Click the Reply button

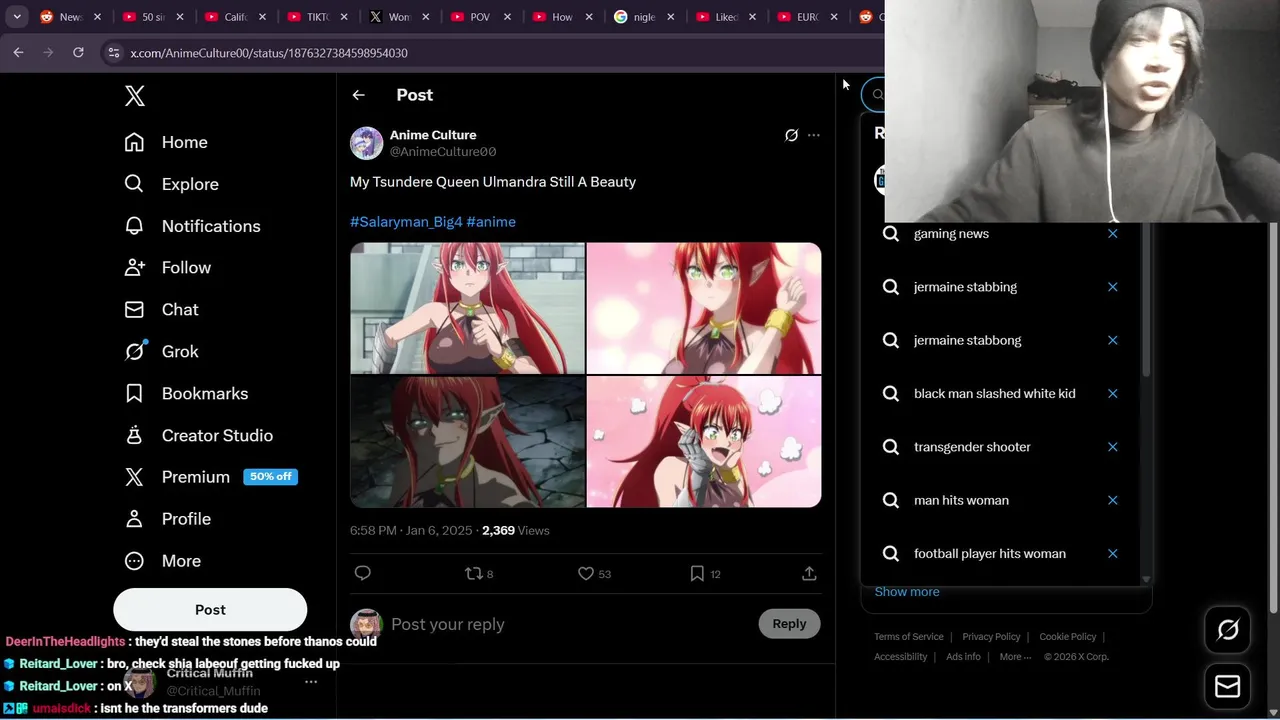pyautogui.click(x=789, y=624)
